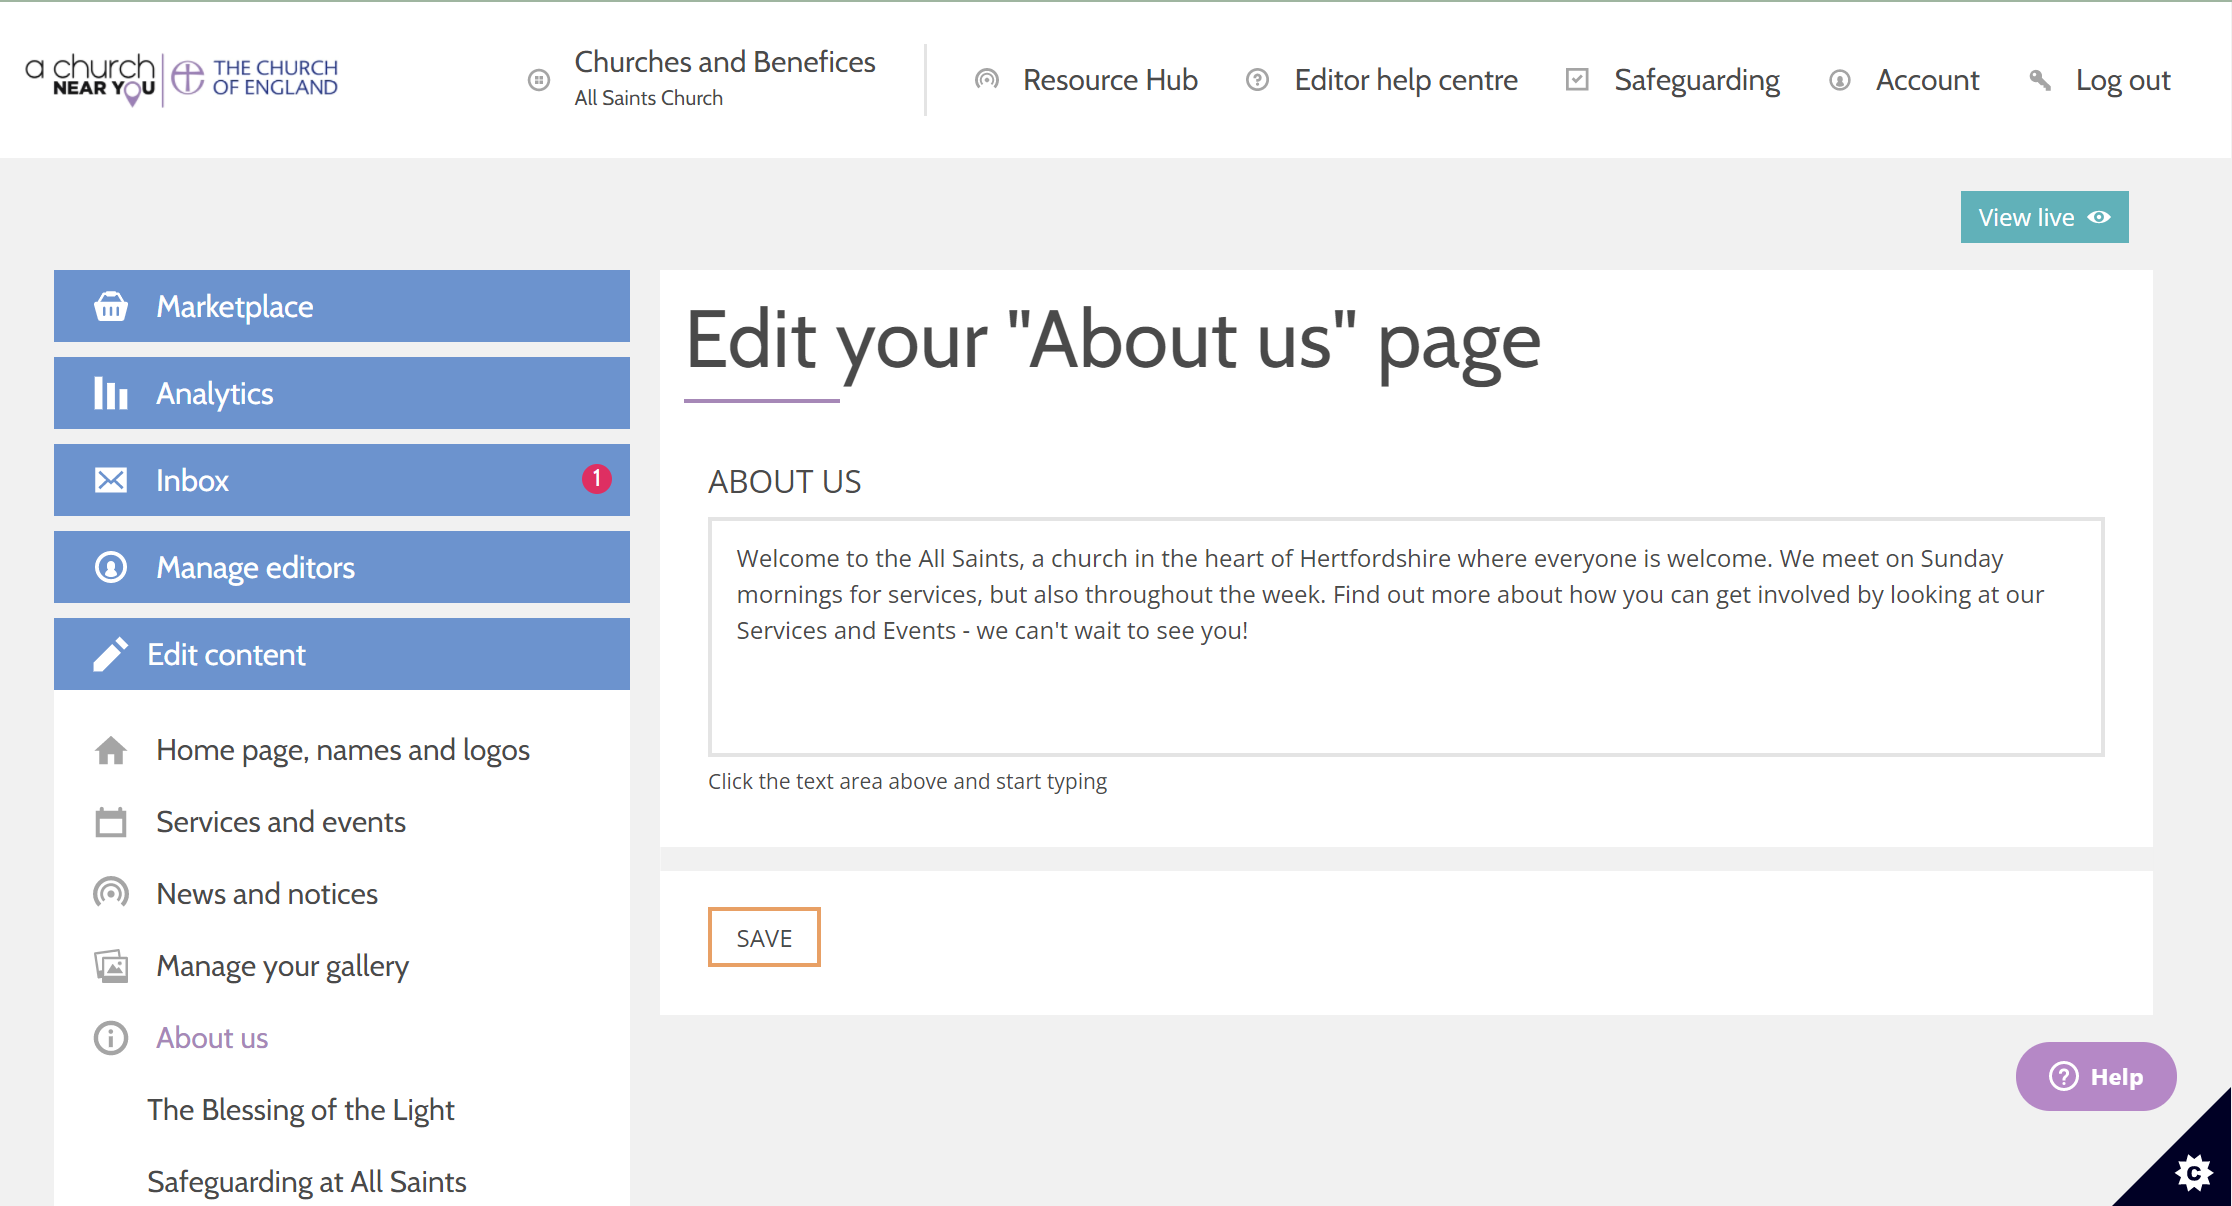Click the Manage your gallery picture icon

[x=111, y=966]
